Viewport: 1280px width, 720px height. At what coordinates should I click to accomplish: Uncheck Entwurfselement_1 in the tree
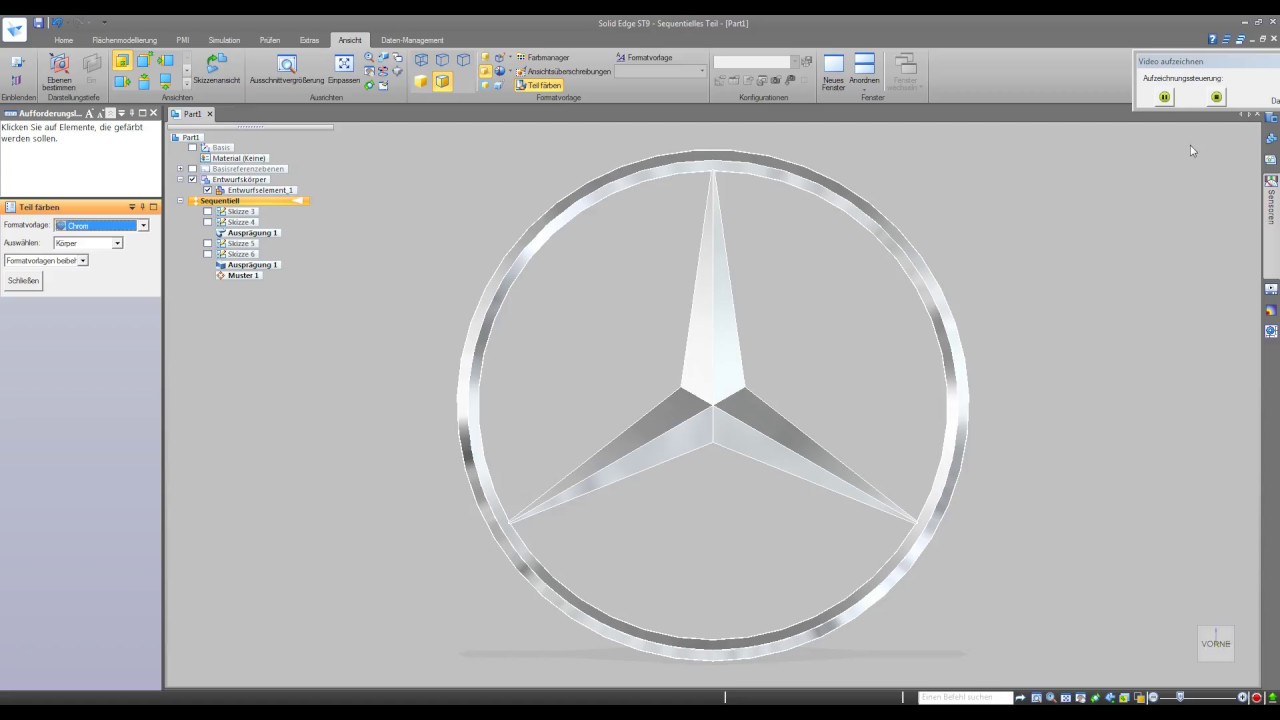click(206, 190)
